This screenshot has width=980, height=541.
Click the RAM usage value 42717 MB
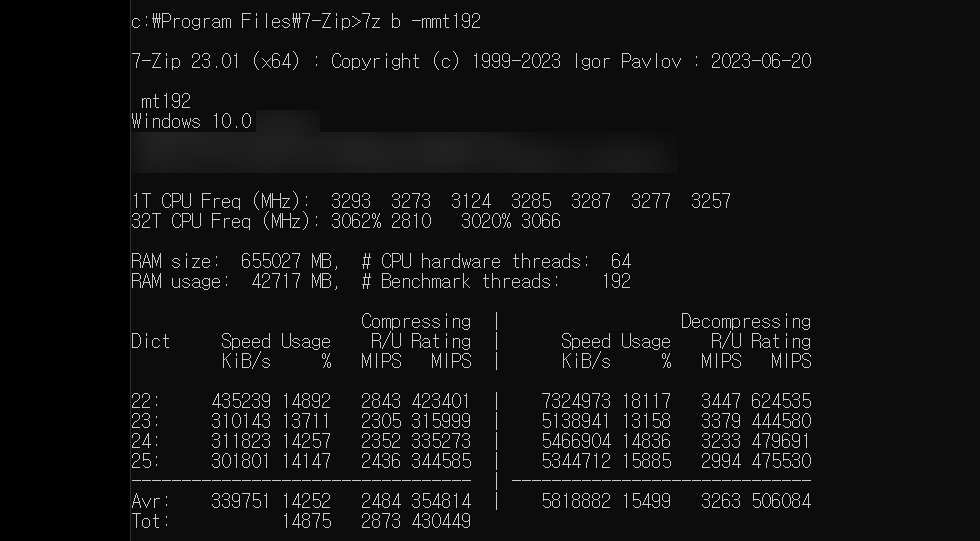pos(295,281)
